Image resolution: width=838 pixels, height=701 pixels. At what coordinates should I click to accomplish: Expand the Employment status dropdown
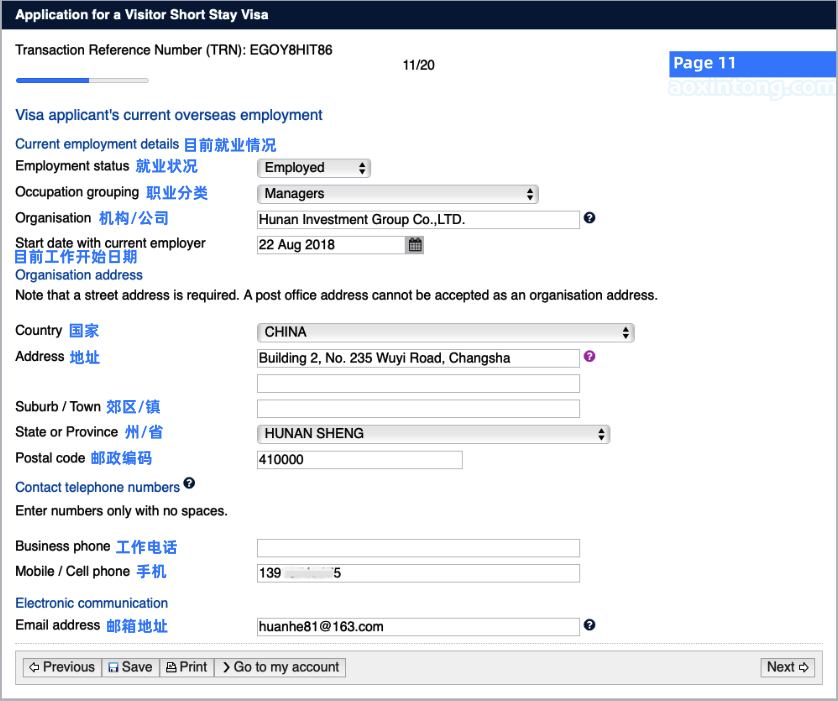point(314,168)
